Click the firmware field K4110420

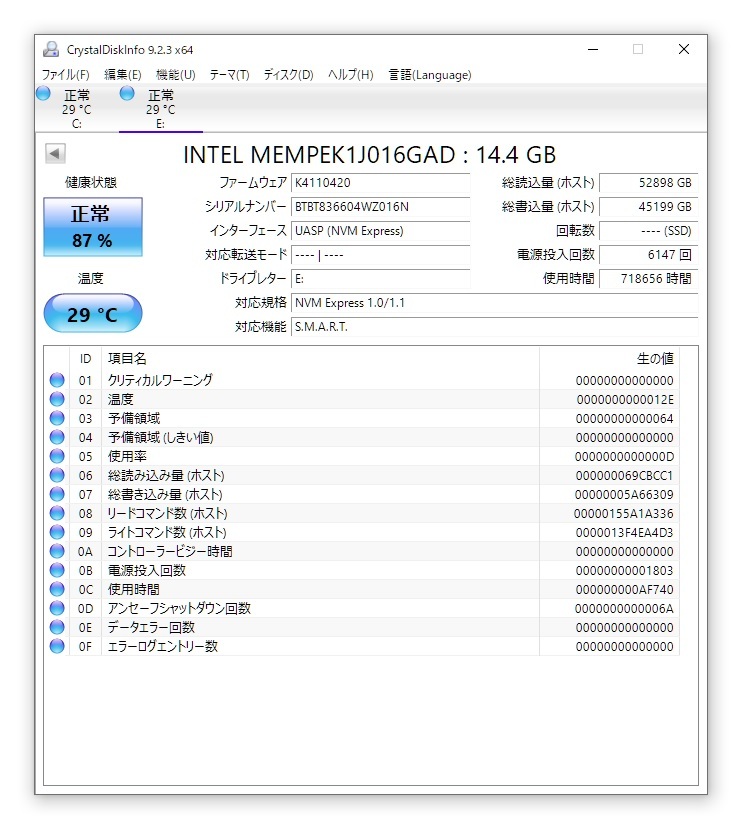(381, 183)
